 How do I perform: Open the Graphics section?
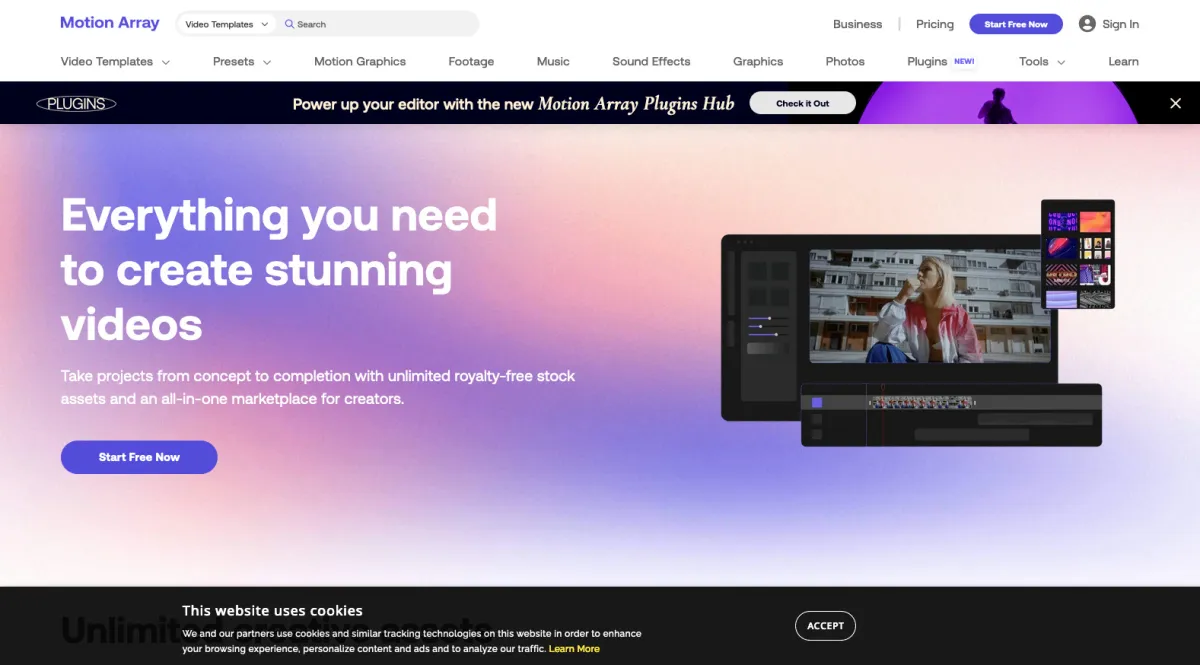[758, 61]
